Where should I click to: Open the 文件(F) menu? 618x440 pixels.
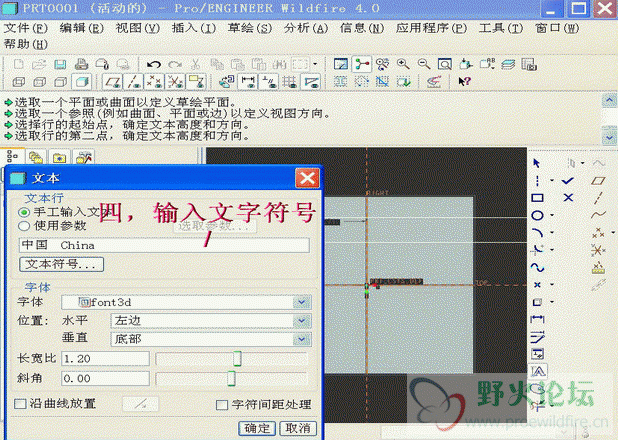tap(26, 28)
